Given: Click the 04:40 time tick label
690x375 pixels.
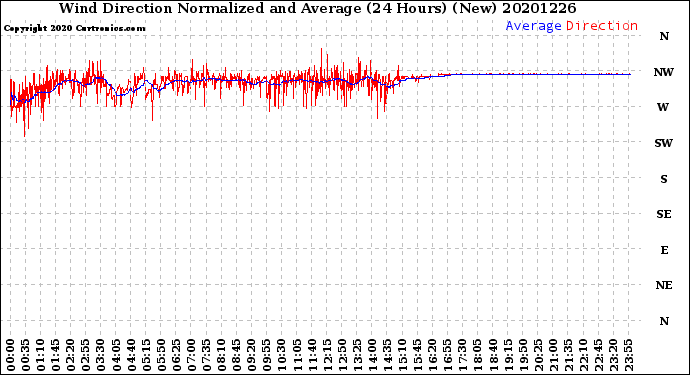Looking at the screenshot, I should [131, 355].
